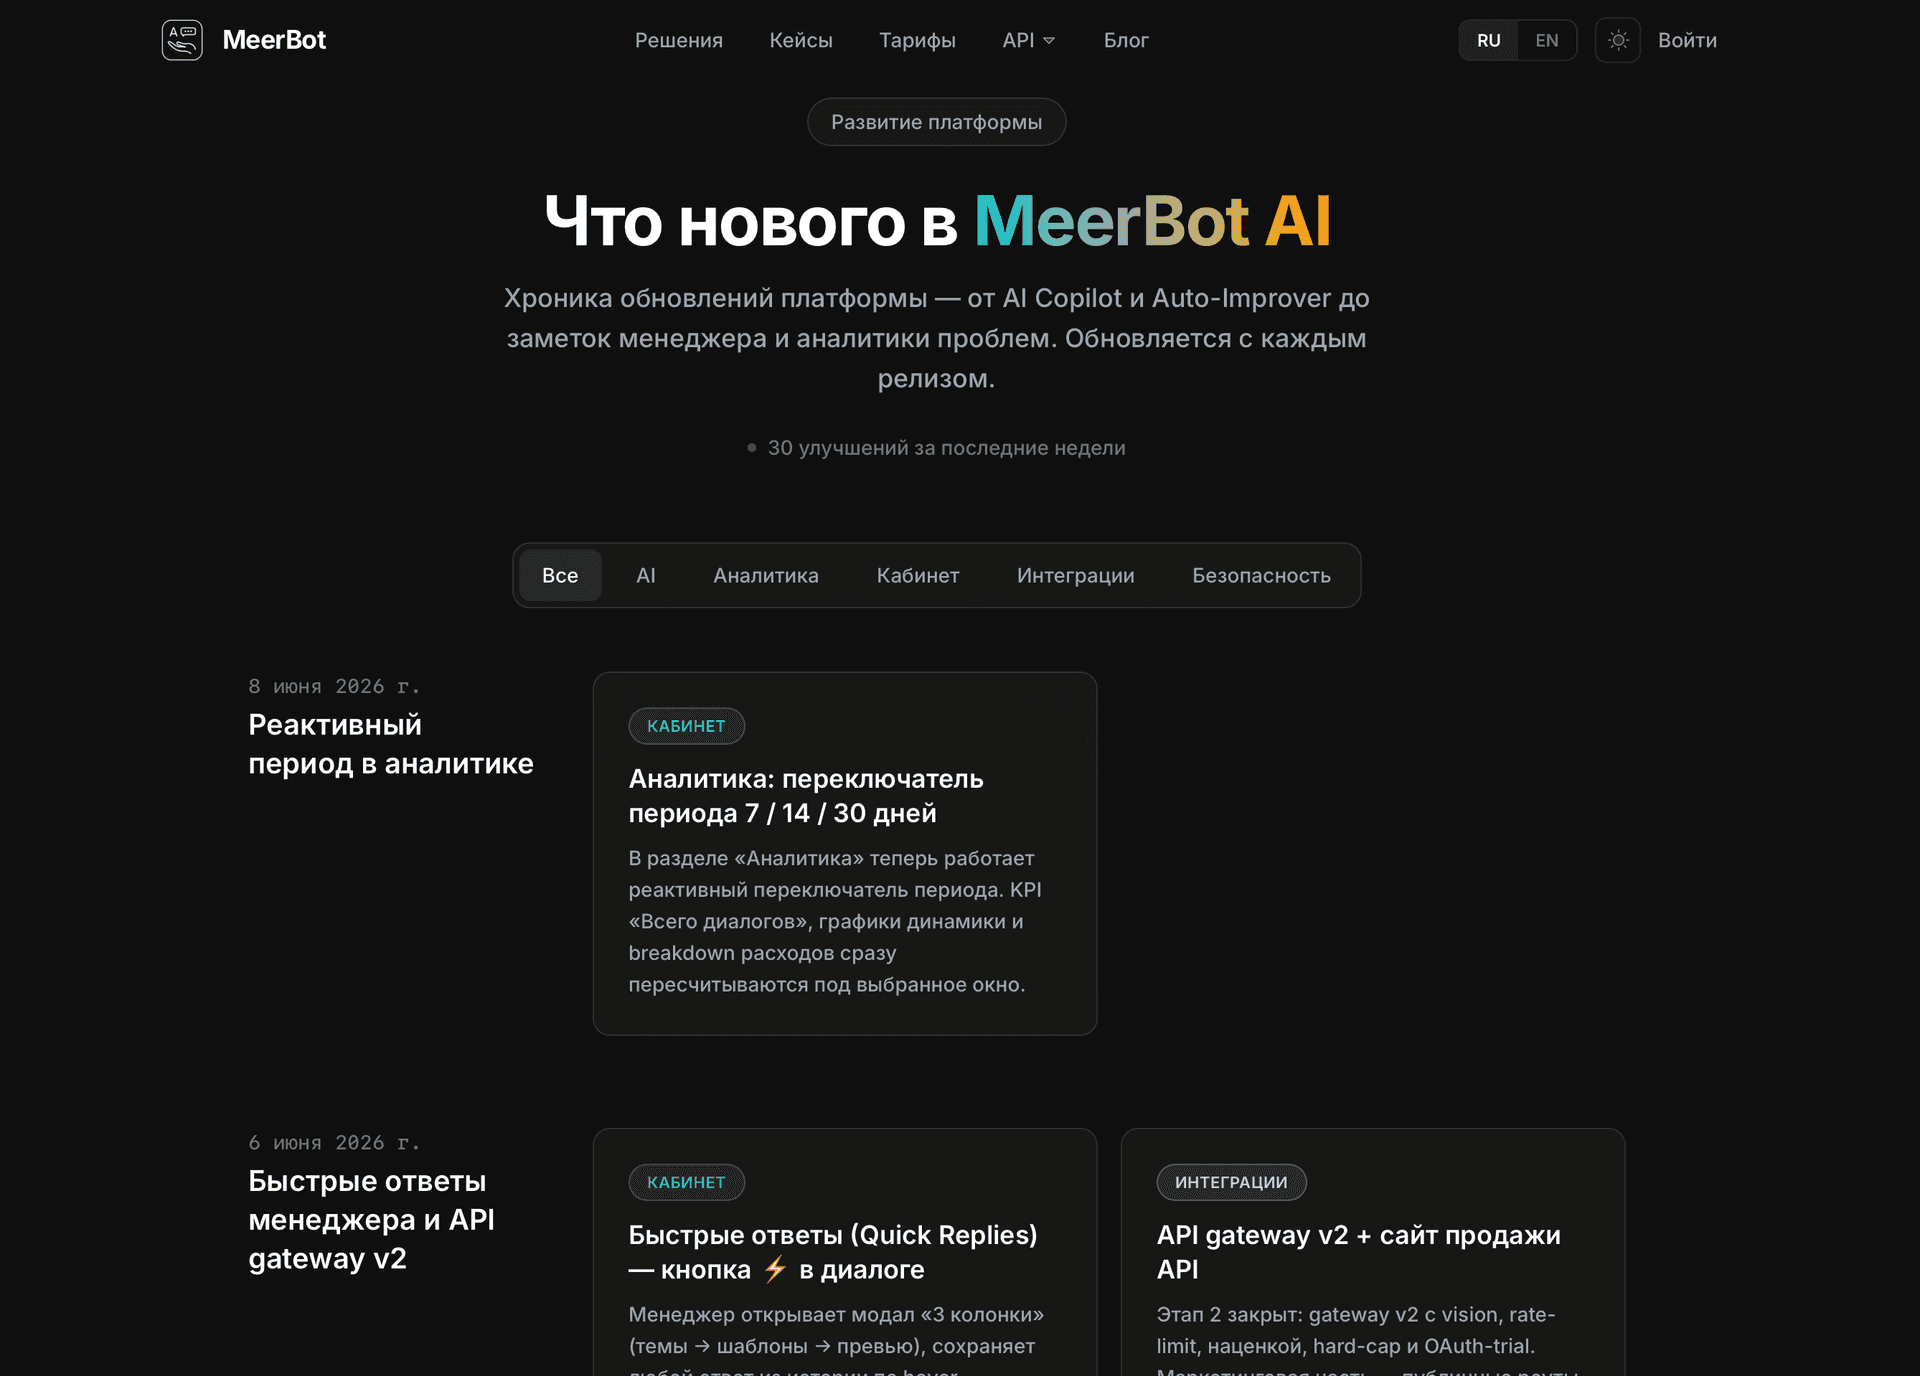1920x1376 pixels.
Task: Click the lightning bolt icon in card title
Action: tap(775, 1269)
